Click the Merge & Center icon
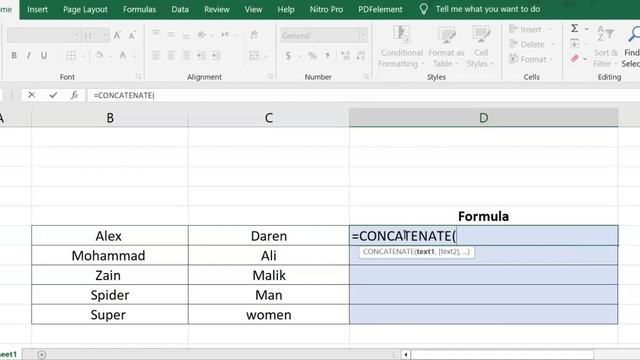This screenshot has width=640, height=360. [254, 55]
